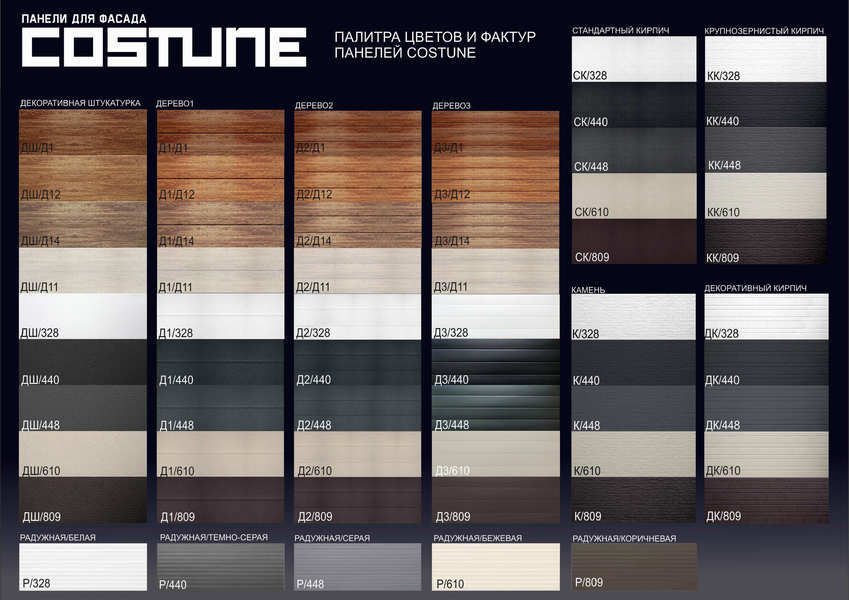Select the Д2/448 grey swatch
The width and height of the screenshot is (849, 600).
click(358, 408)
